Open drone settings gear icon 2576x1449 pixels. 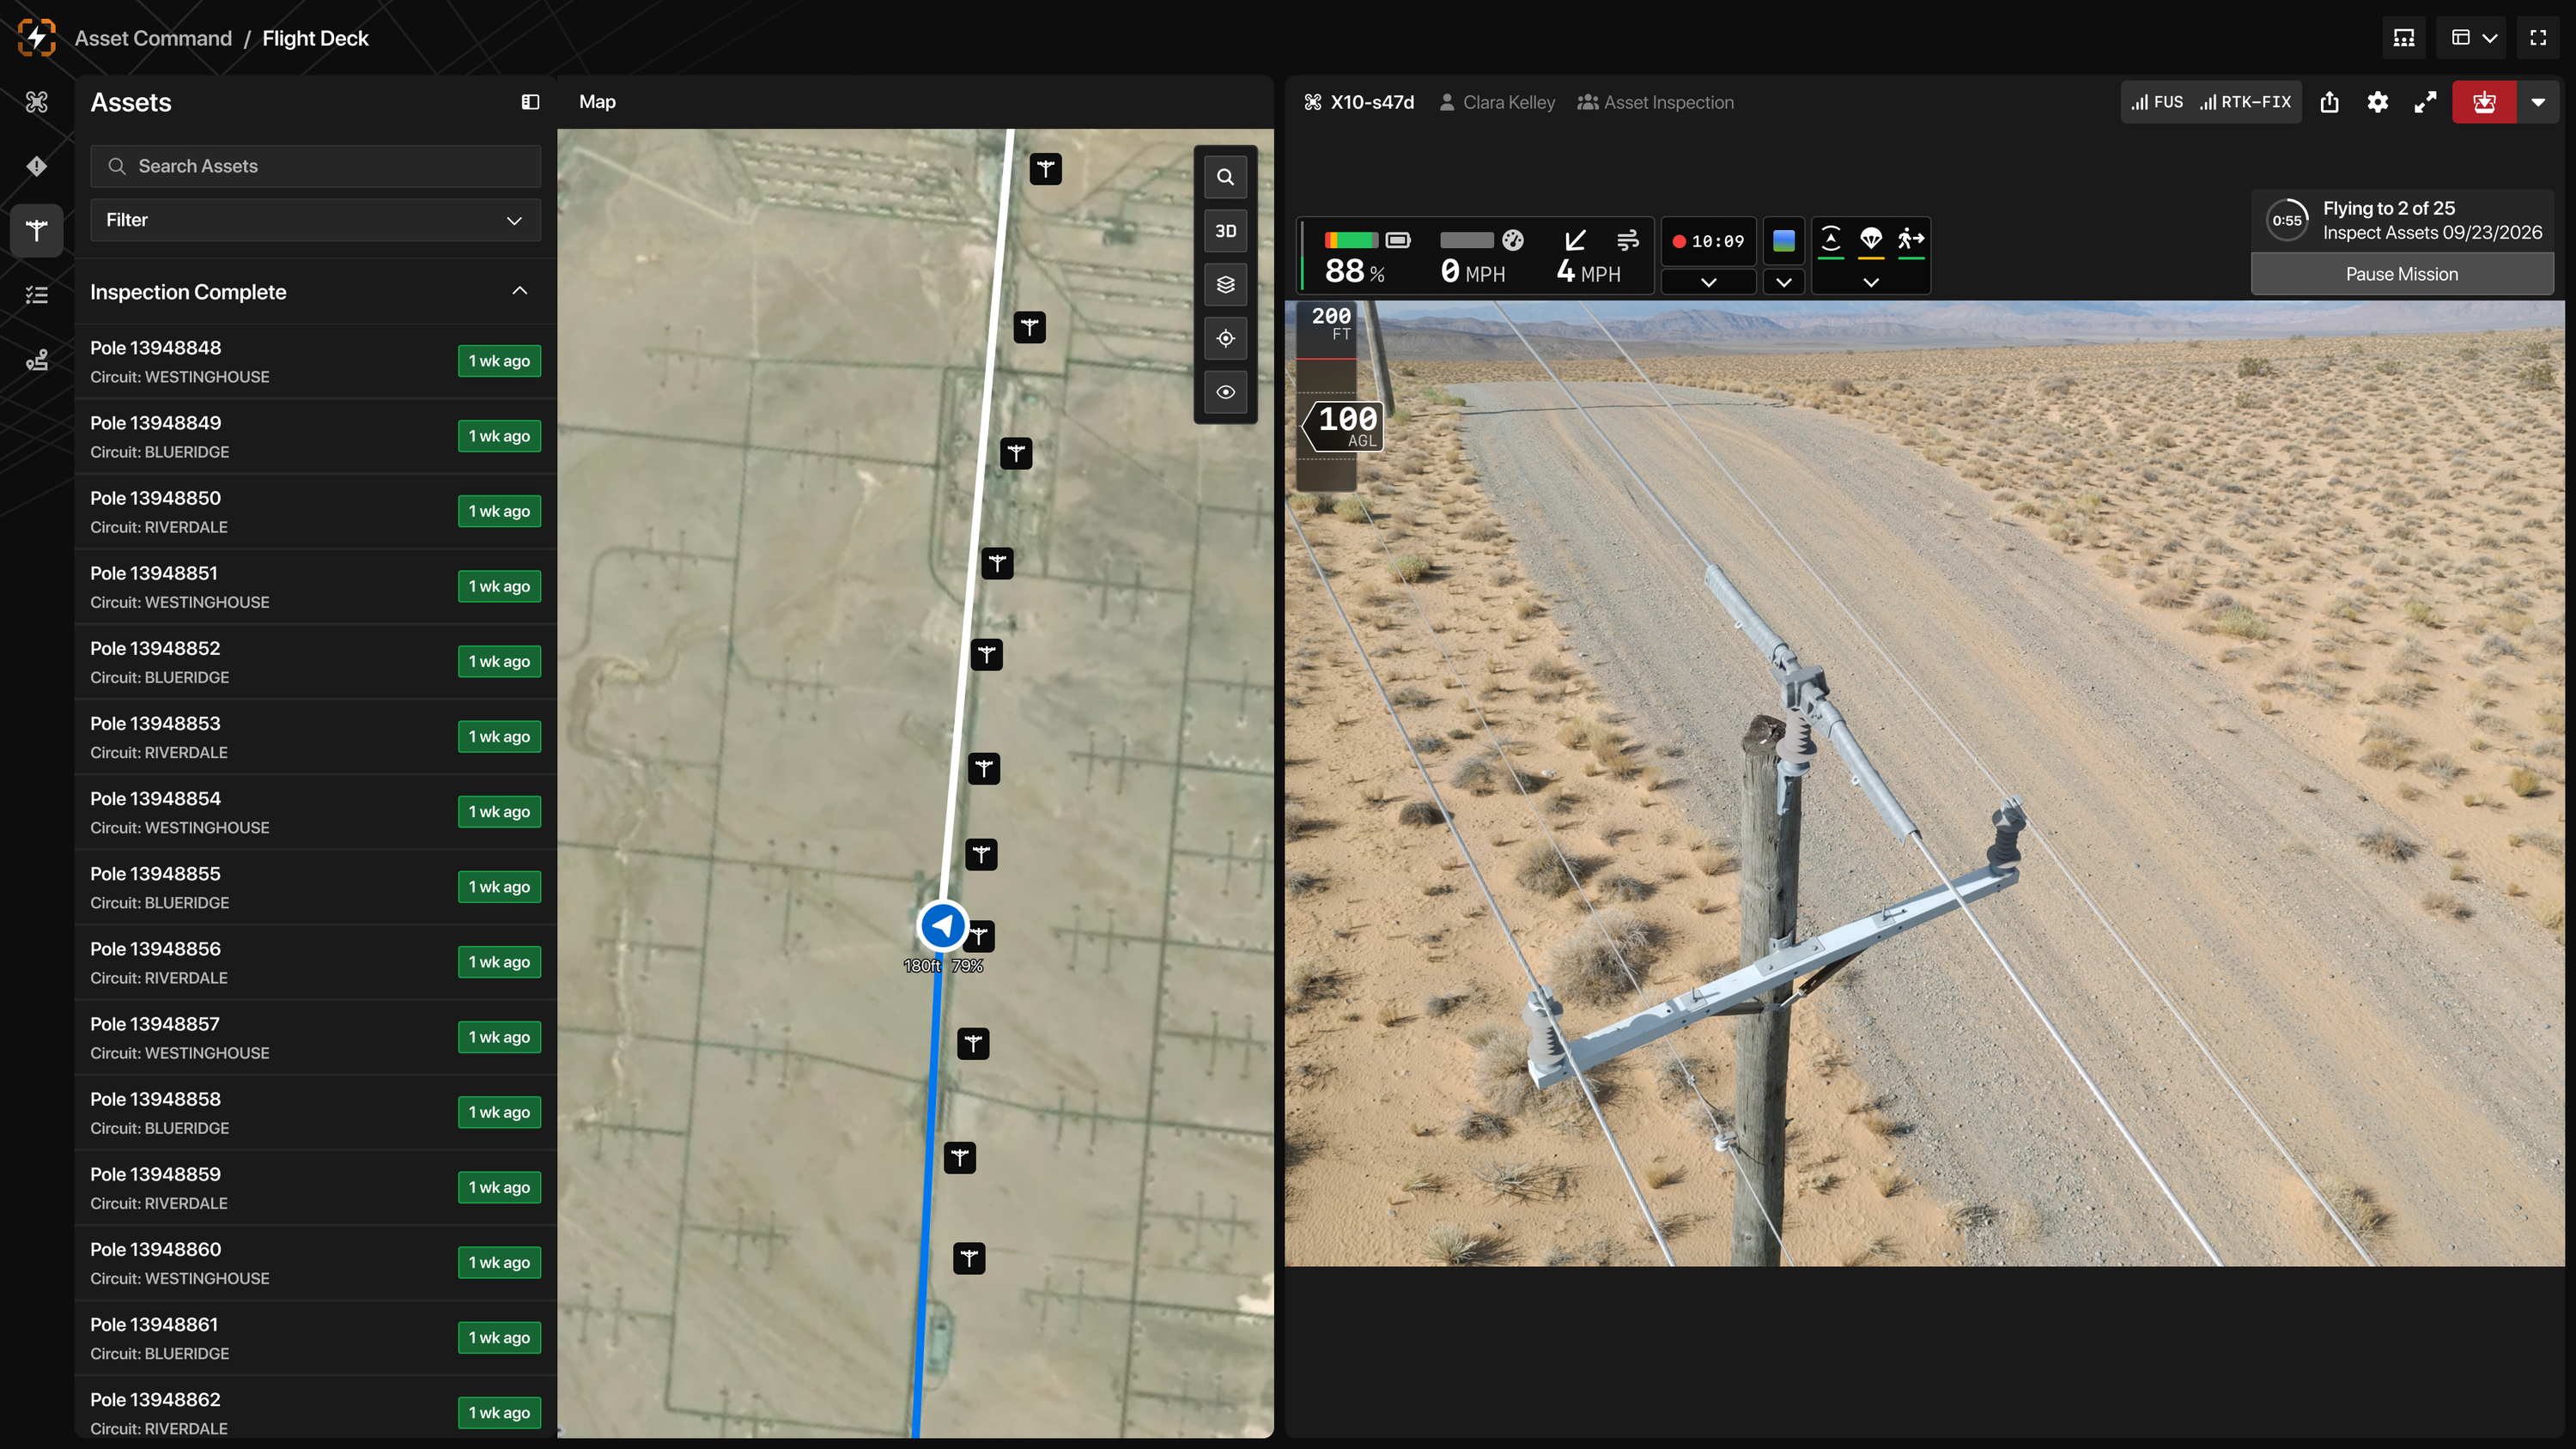point(2377,102)
